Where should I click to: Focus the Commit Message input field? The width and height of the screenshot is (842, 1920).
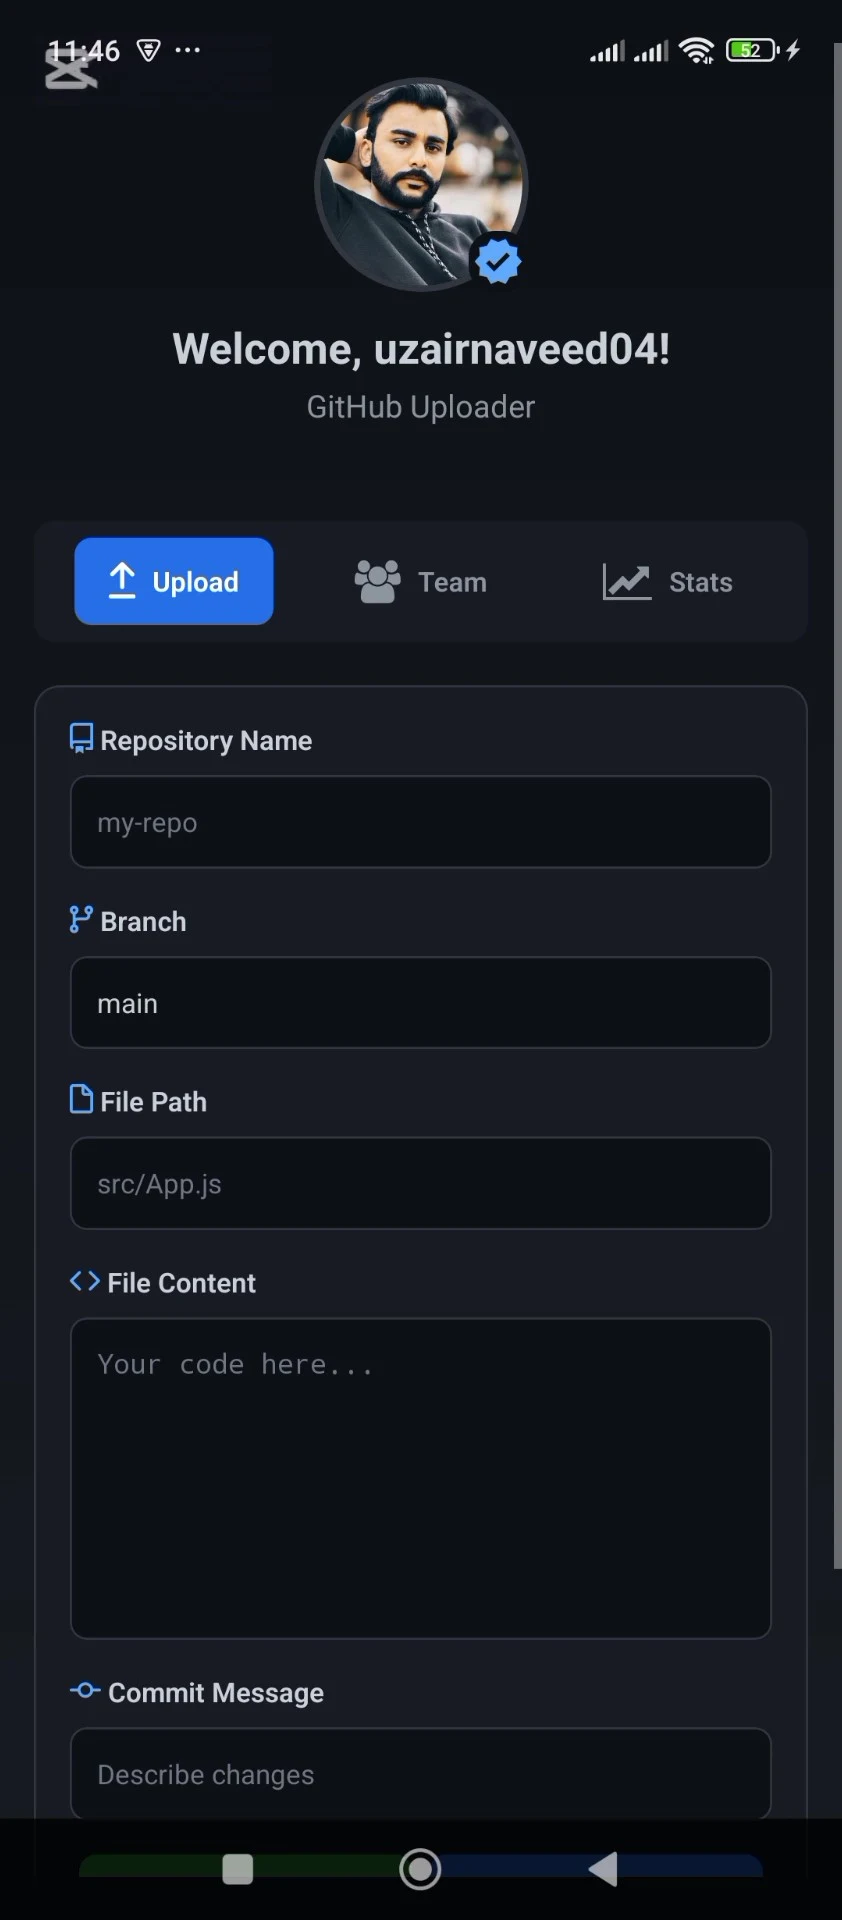[x=421, y=1773]
